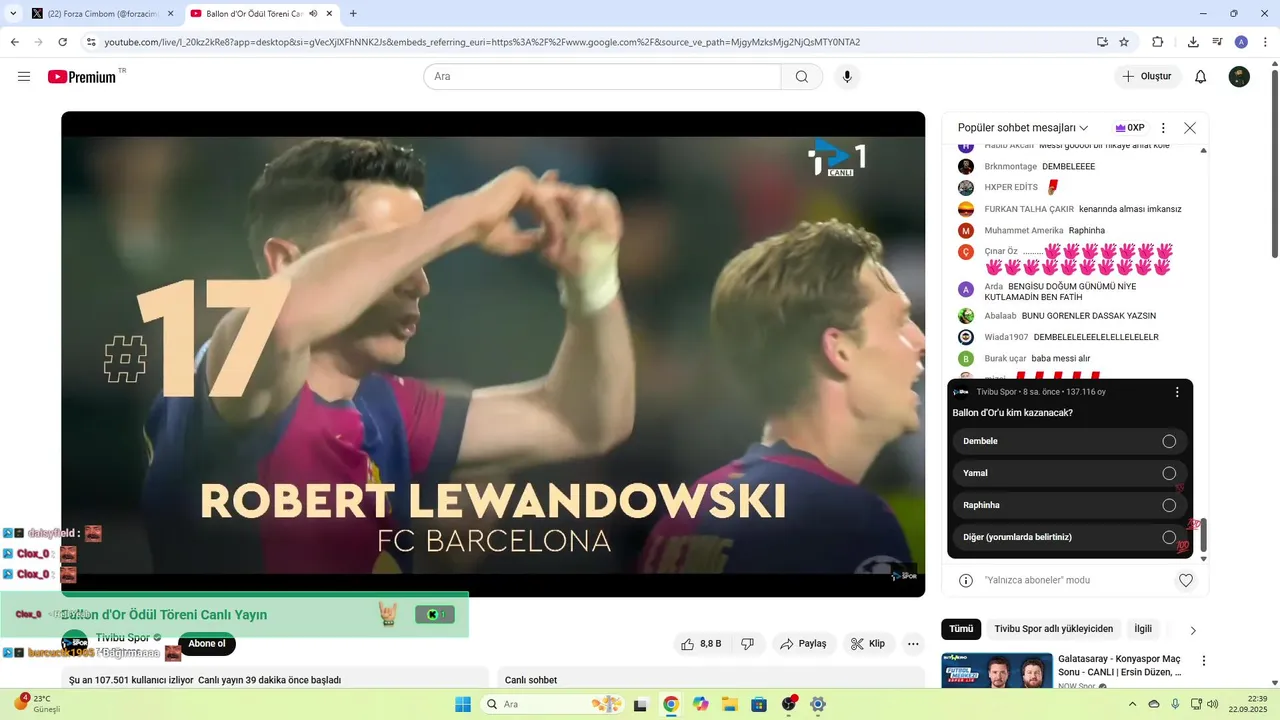Open YouTube account avatar menu

(1239, 77)
